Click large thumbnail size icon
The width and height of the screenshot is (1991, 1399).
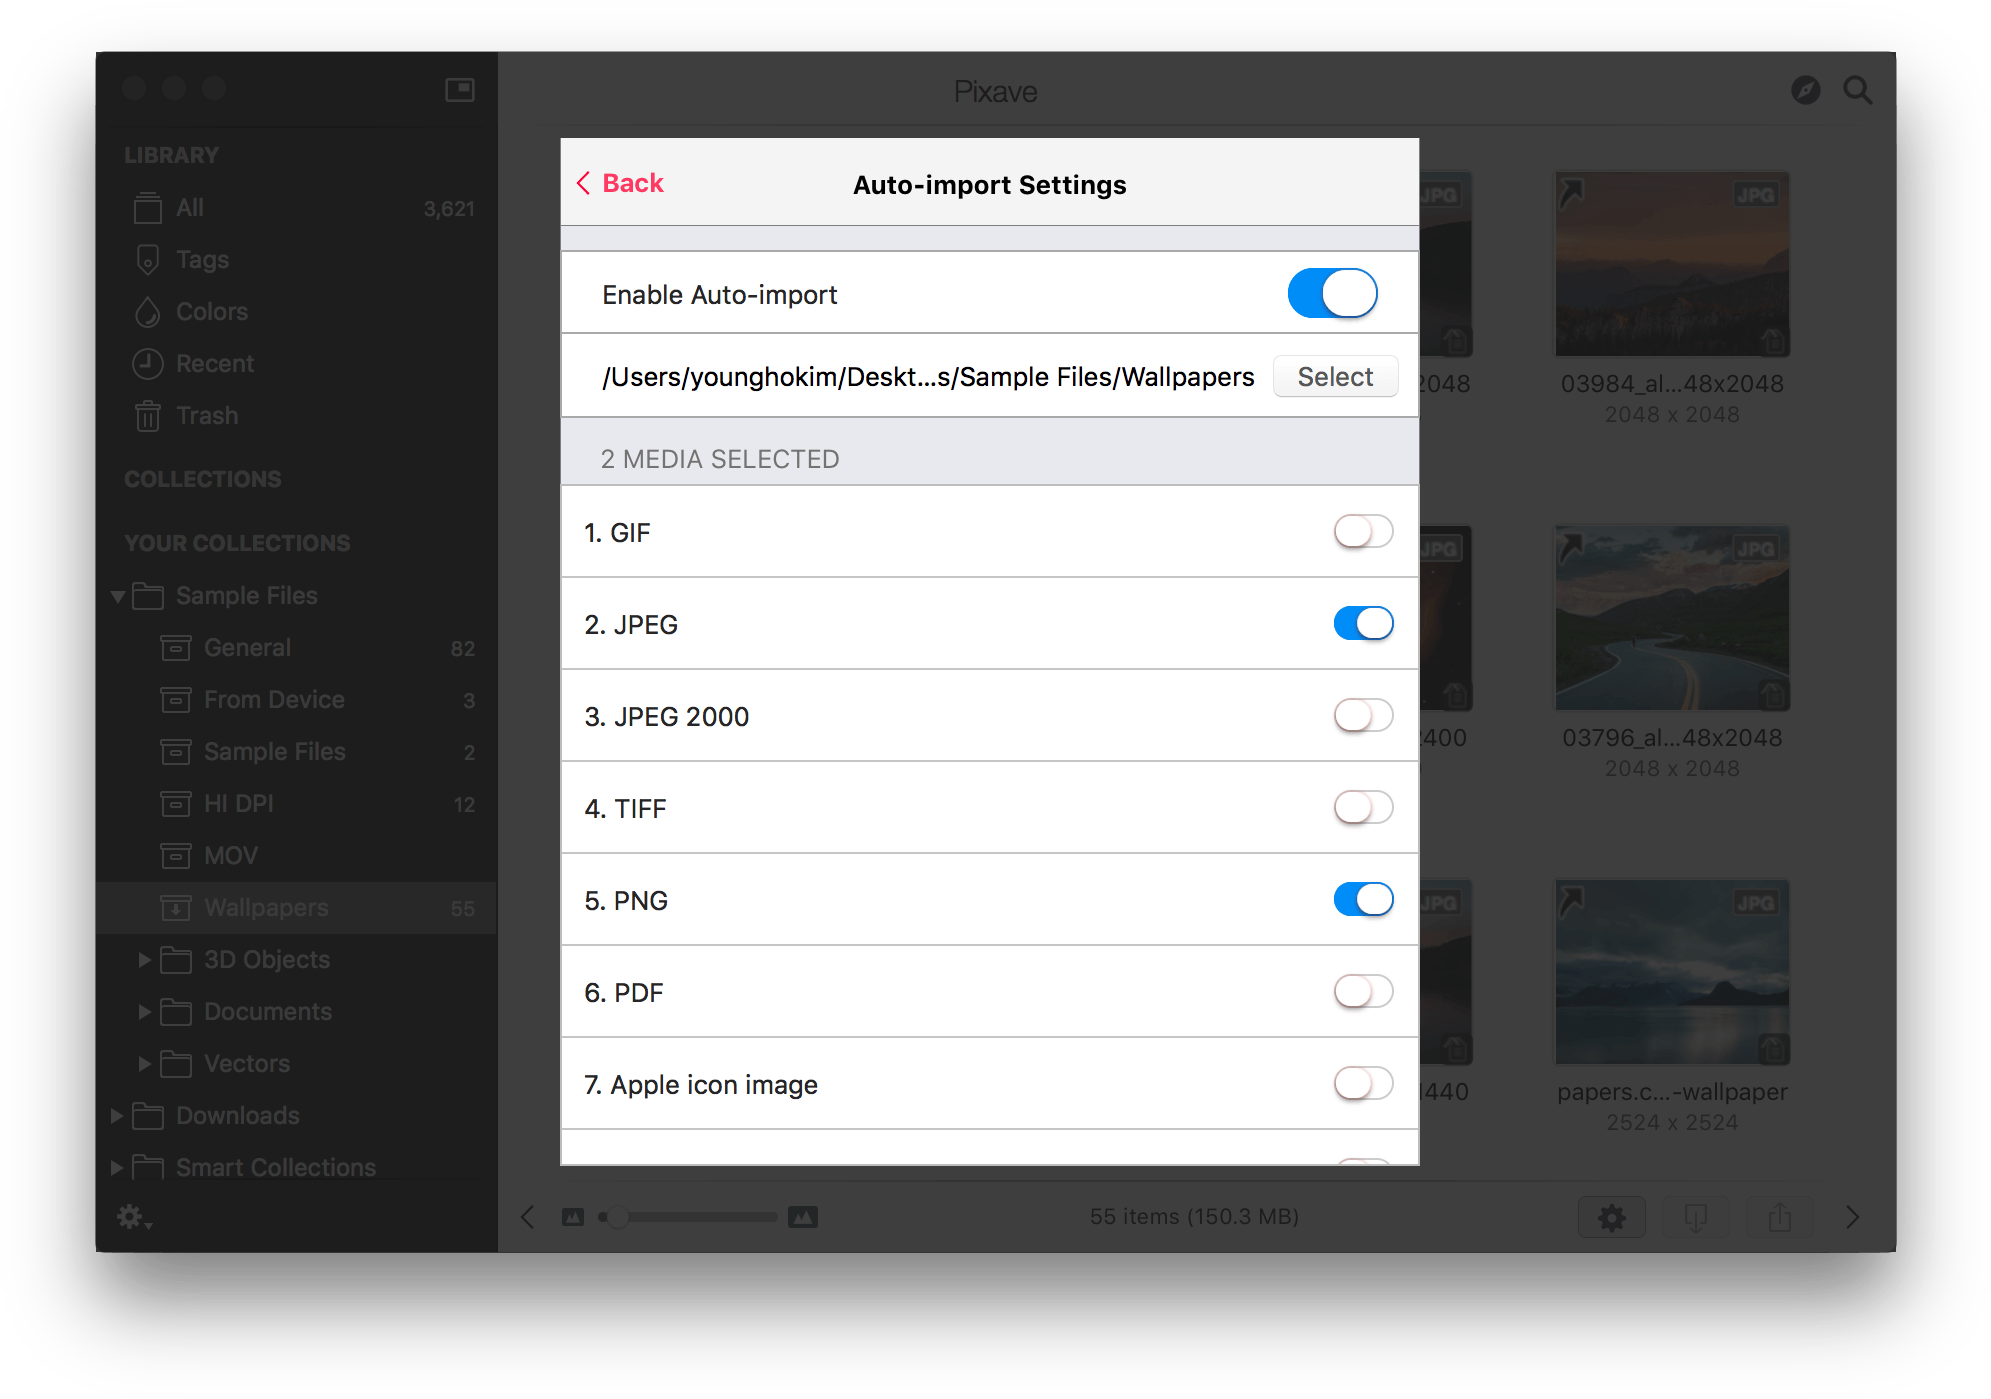click(x=803, y=1217)
